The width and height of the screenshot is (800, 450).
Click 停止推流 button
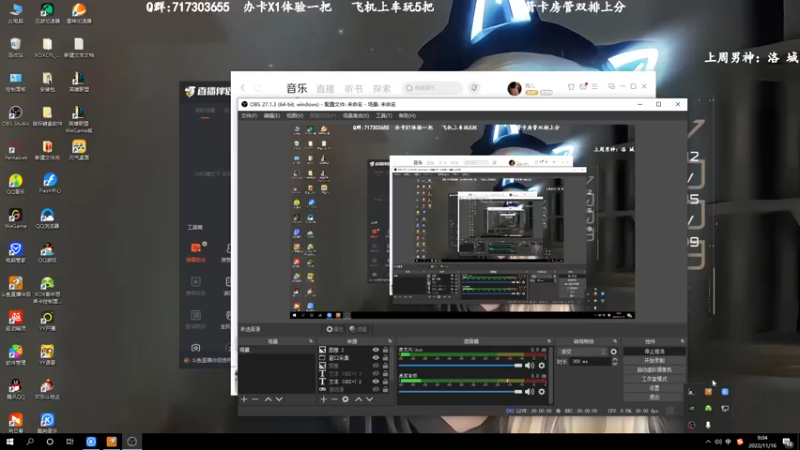654,351
